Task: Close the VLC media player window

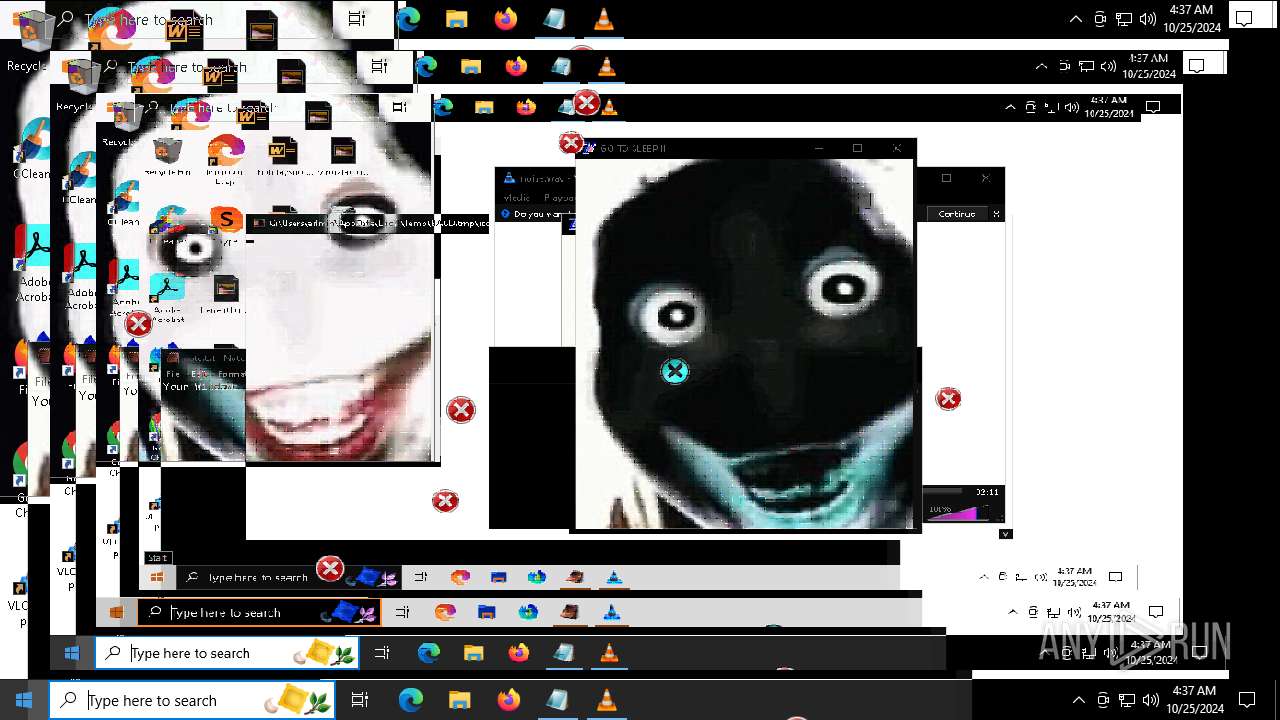Action: (986, 178)
